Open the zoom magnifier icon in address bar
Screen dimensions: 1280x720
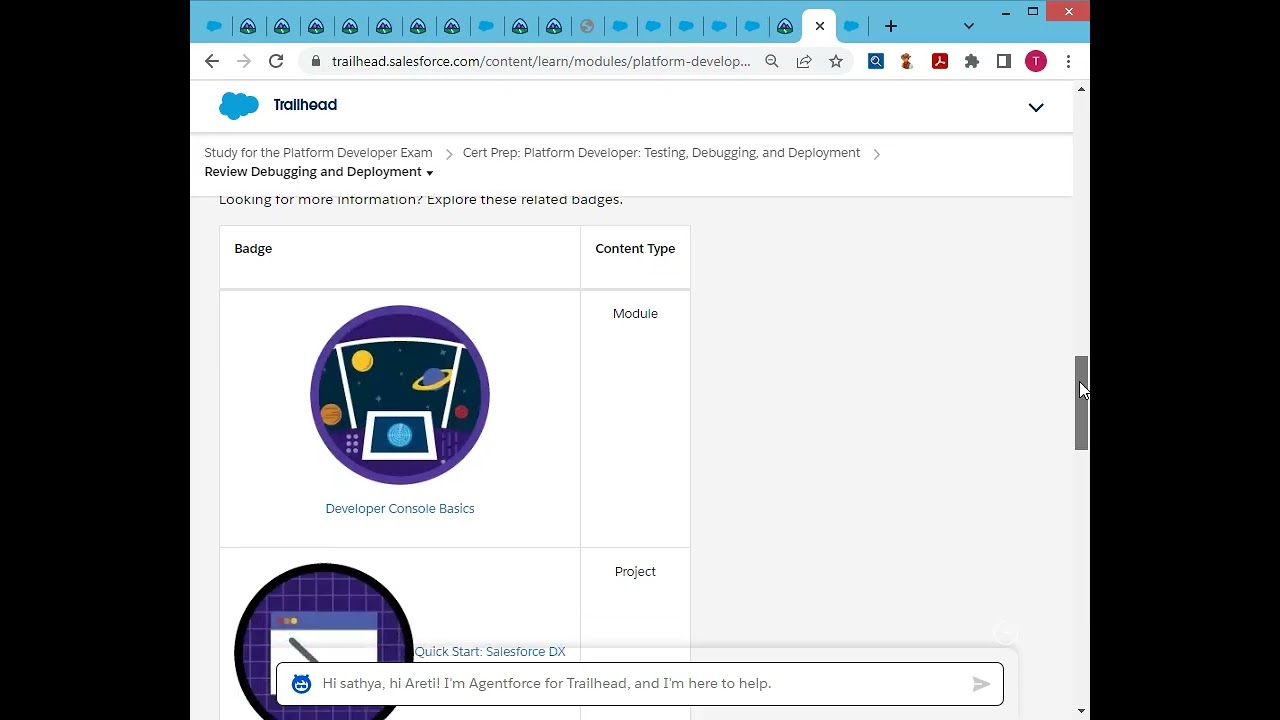[772, 61]
